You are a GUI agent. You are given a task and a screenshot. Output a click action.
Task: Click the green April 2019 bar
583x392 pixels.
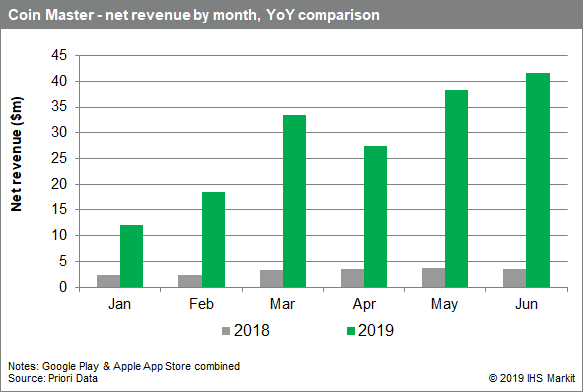(375, 216)
